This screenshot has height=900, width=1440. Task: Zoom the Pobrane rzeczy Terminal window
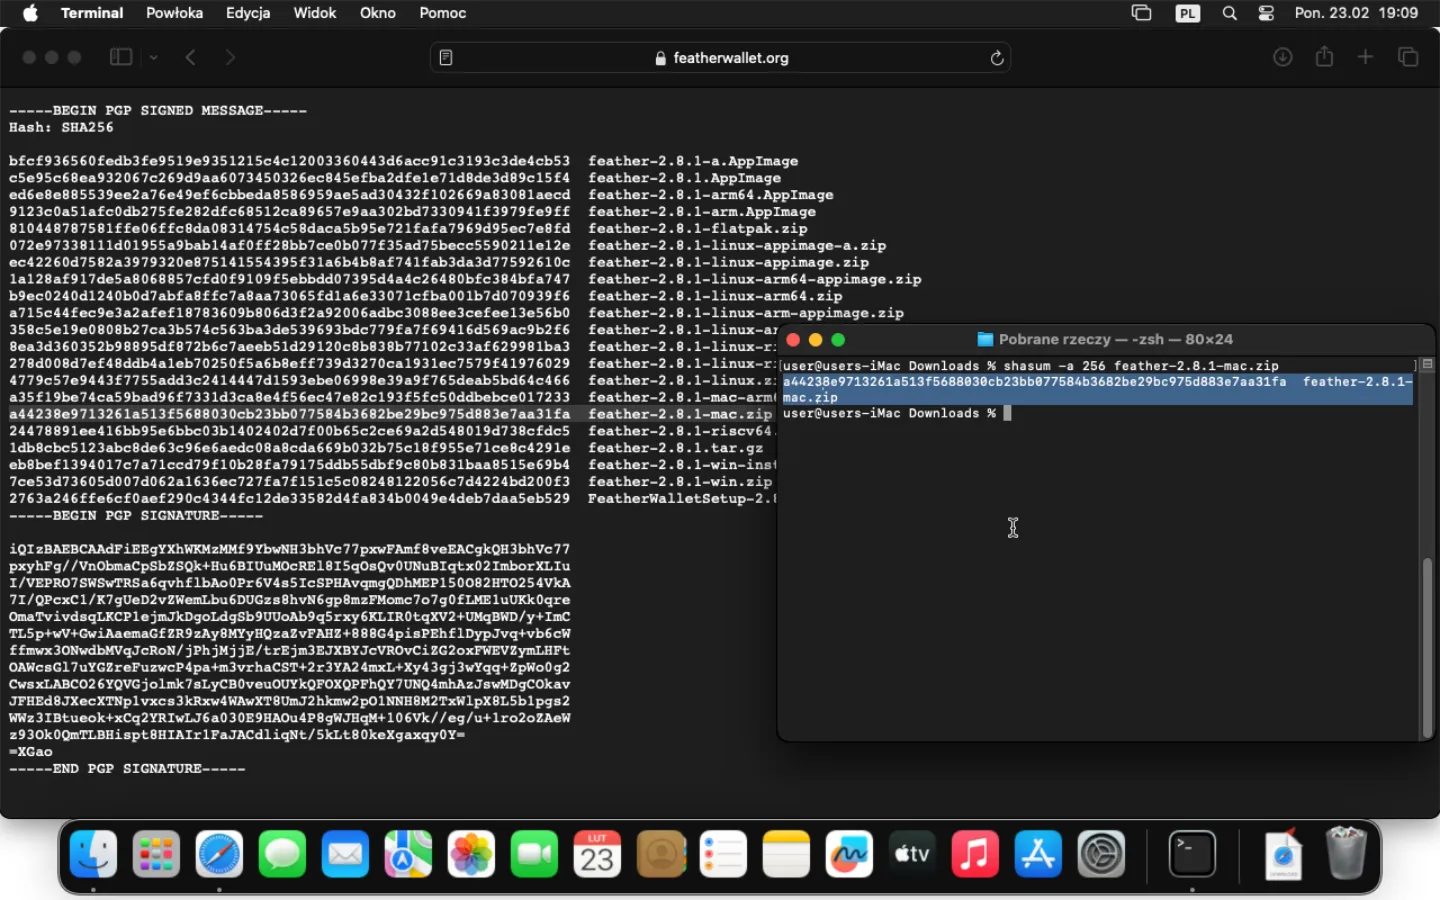(838, 340)
